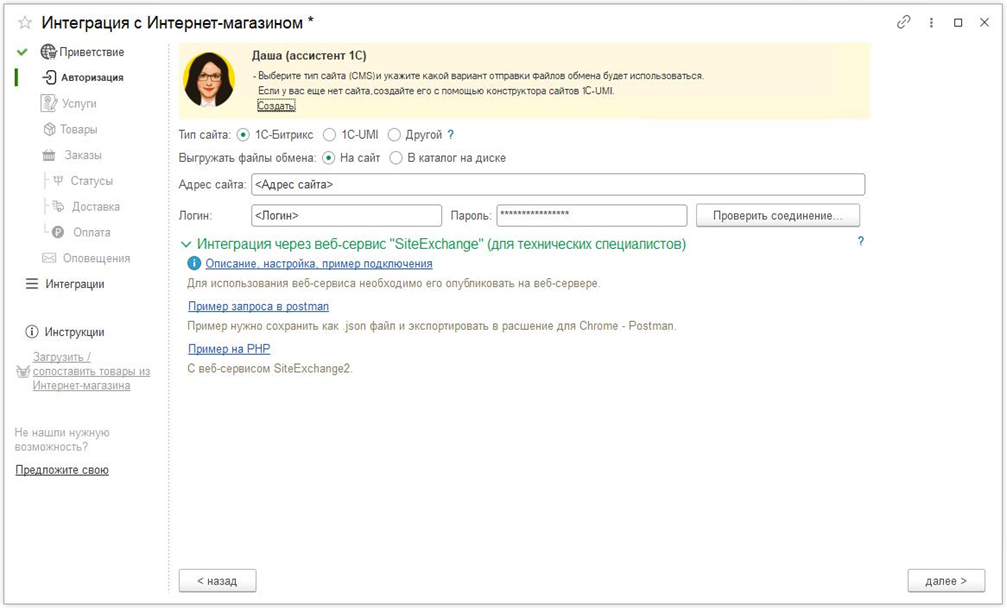Click the copy link chain icon

tap(904, 22)
